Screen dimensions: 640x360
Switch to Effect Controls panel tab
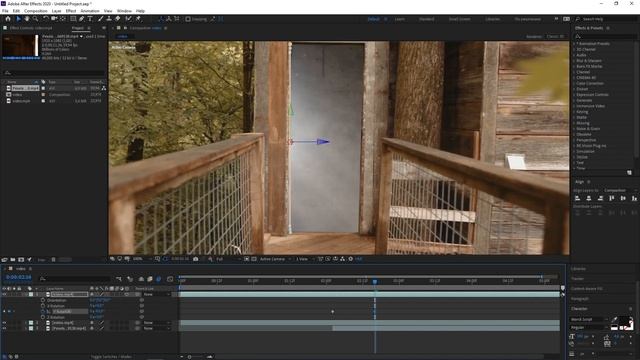pyautogui.click(x=31, y=28)
